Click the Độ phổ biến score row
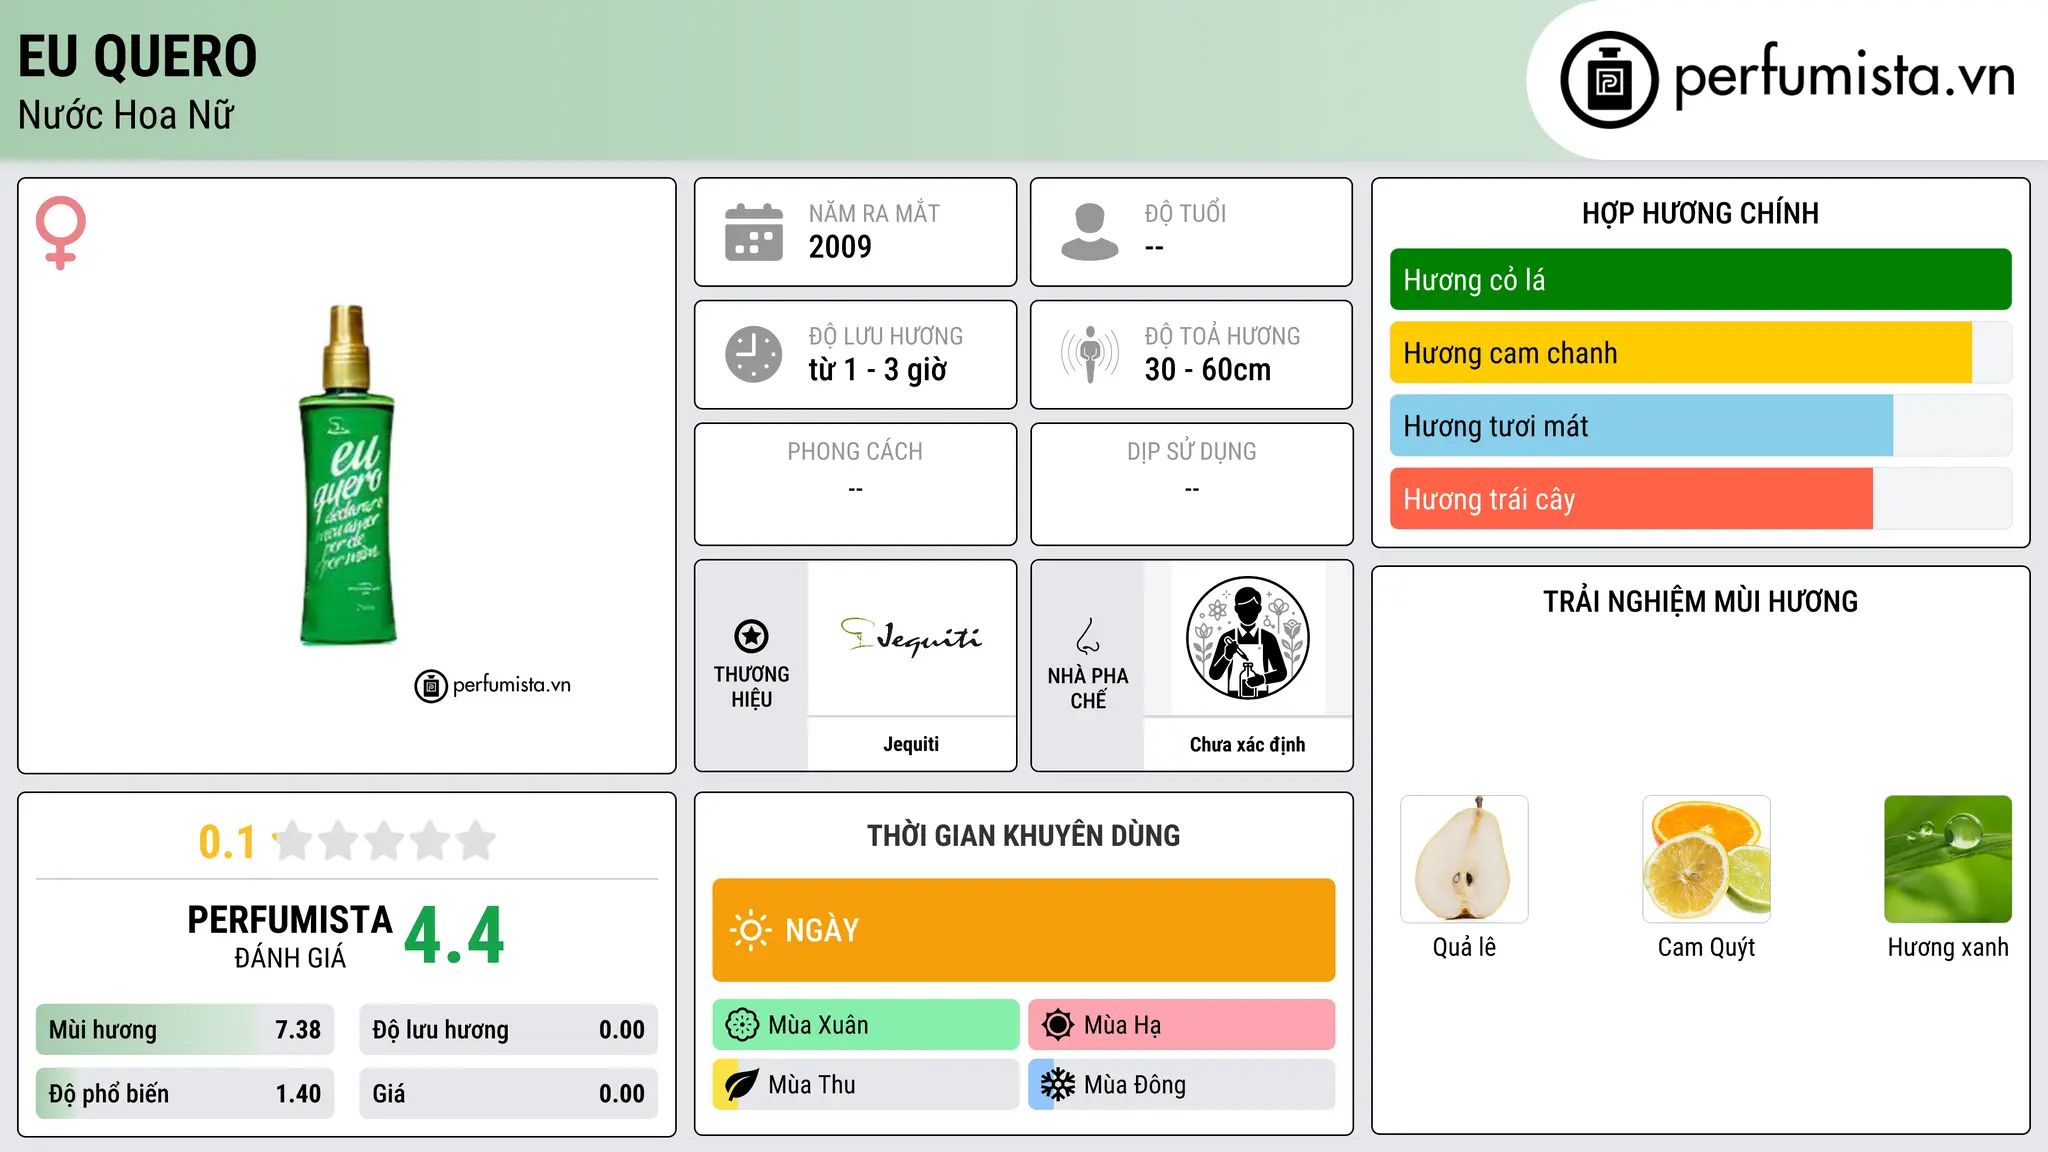Viewport: 2048px width, 1152px height. pyautogui.click(x=185, y=1094)
